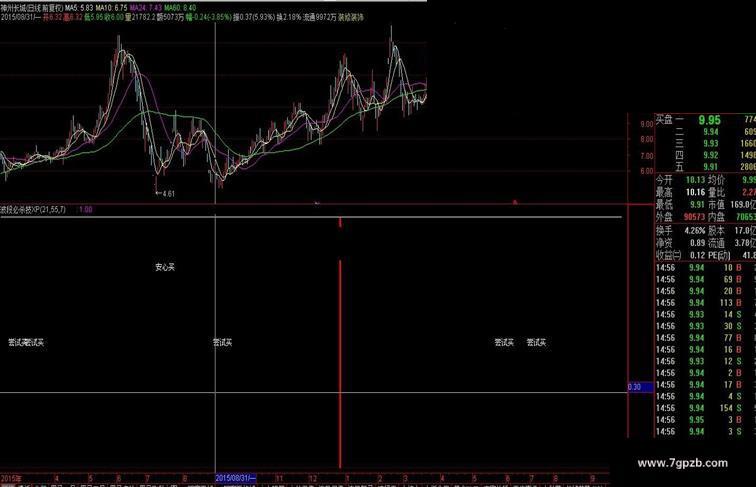
Task: Click the 收益(二) 0.12 earnings value
Action: 680,255
